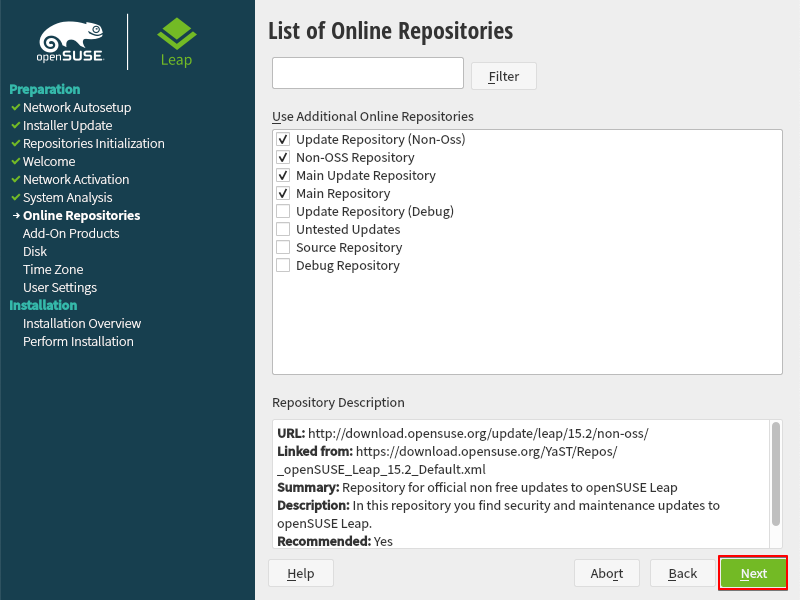Click the Repository Description label
The width and height of the screenshot is (800, 600).
pos(338,403)
